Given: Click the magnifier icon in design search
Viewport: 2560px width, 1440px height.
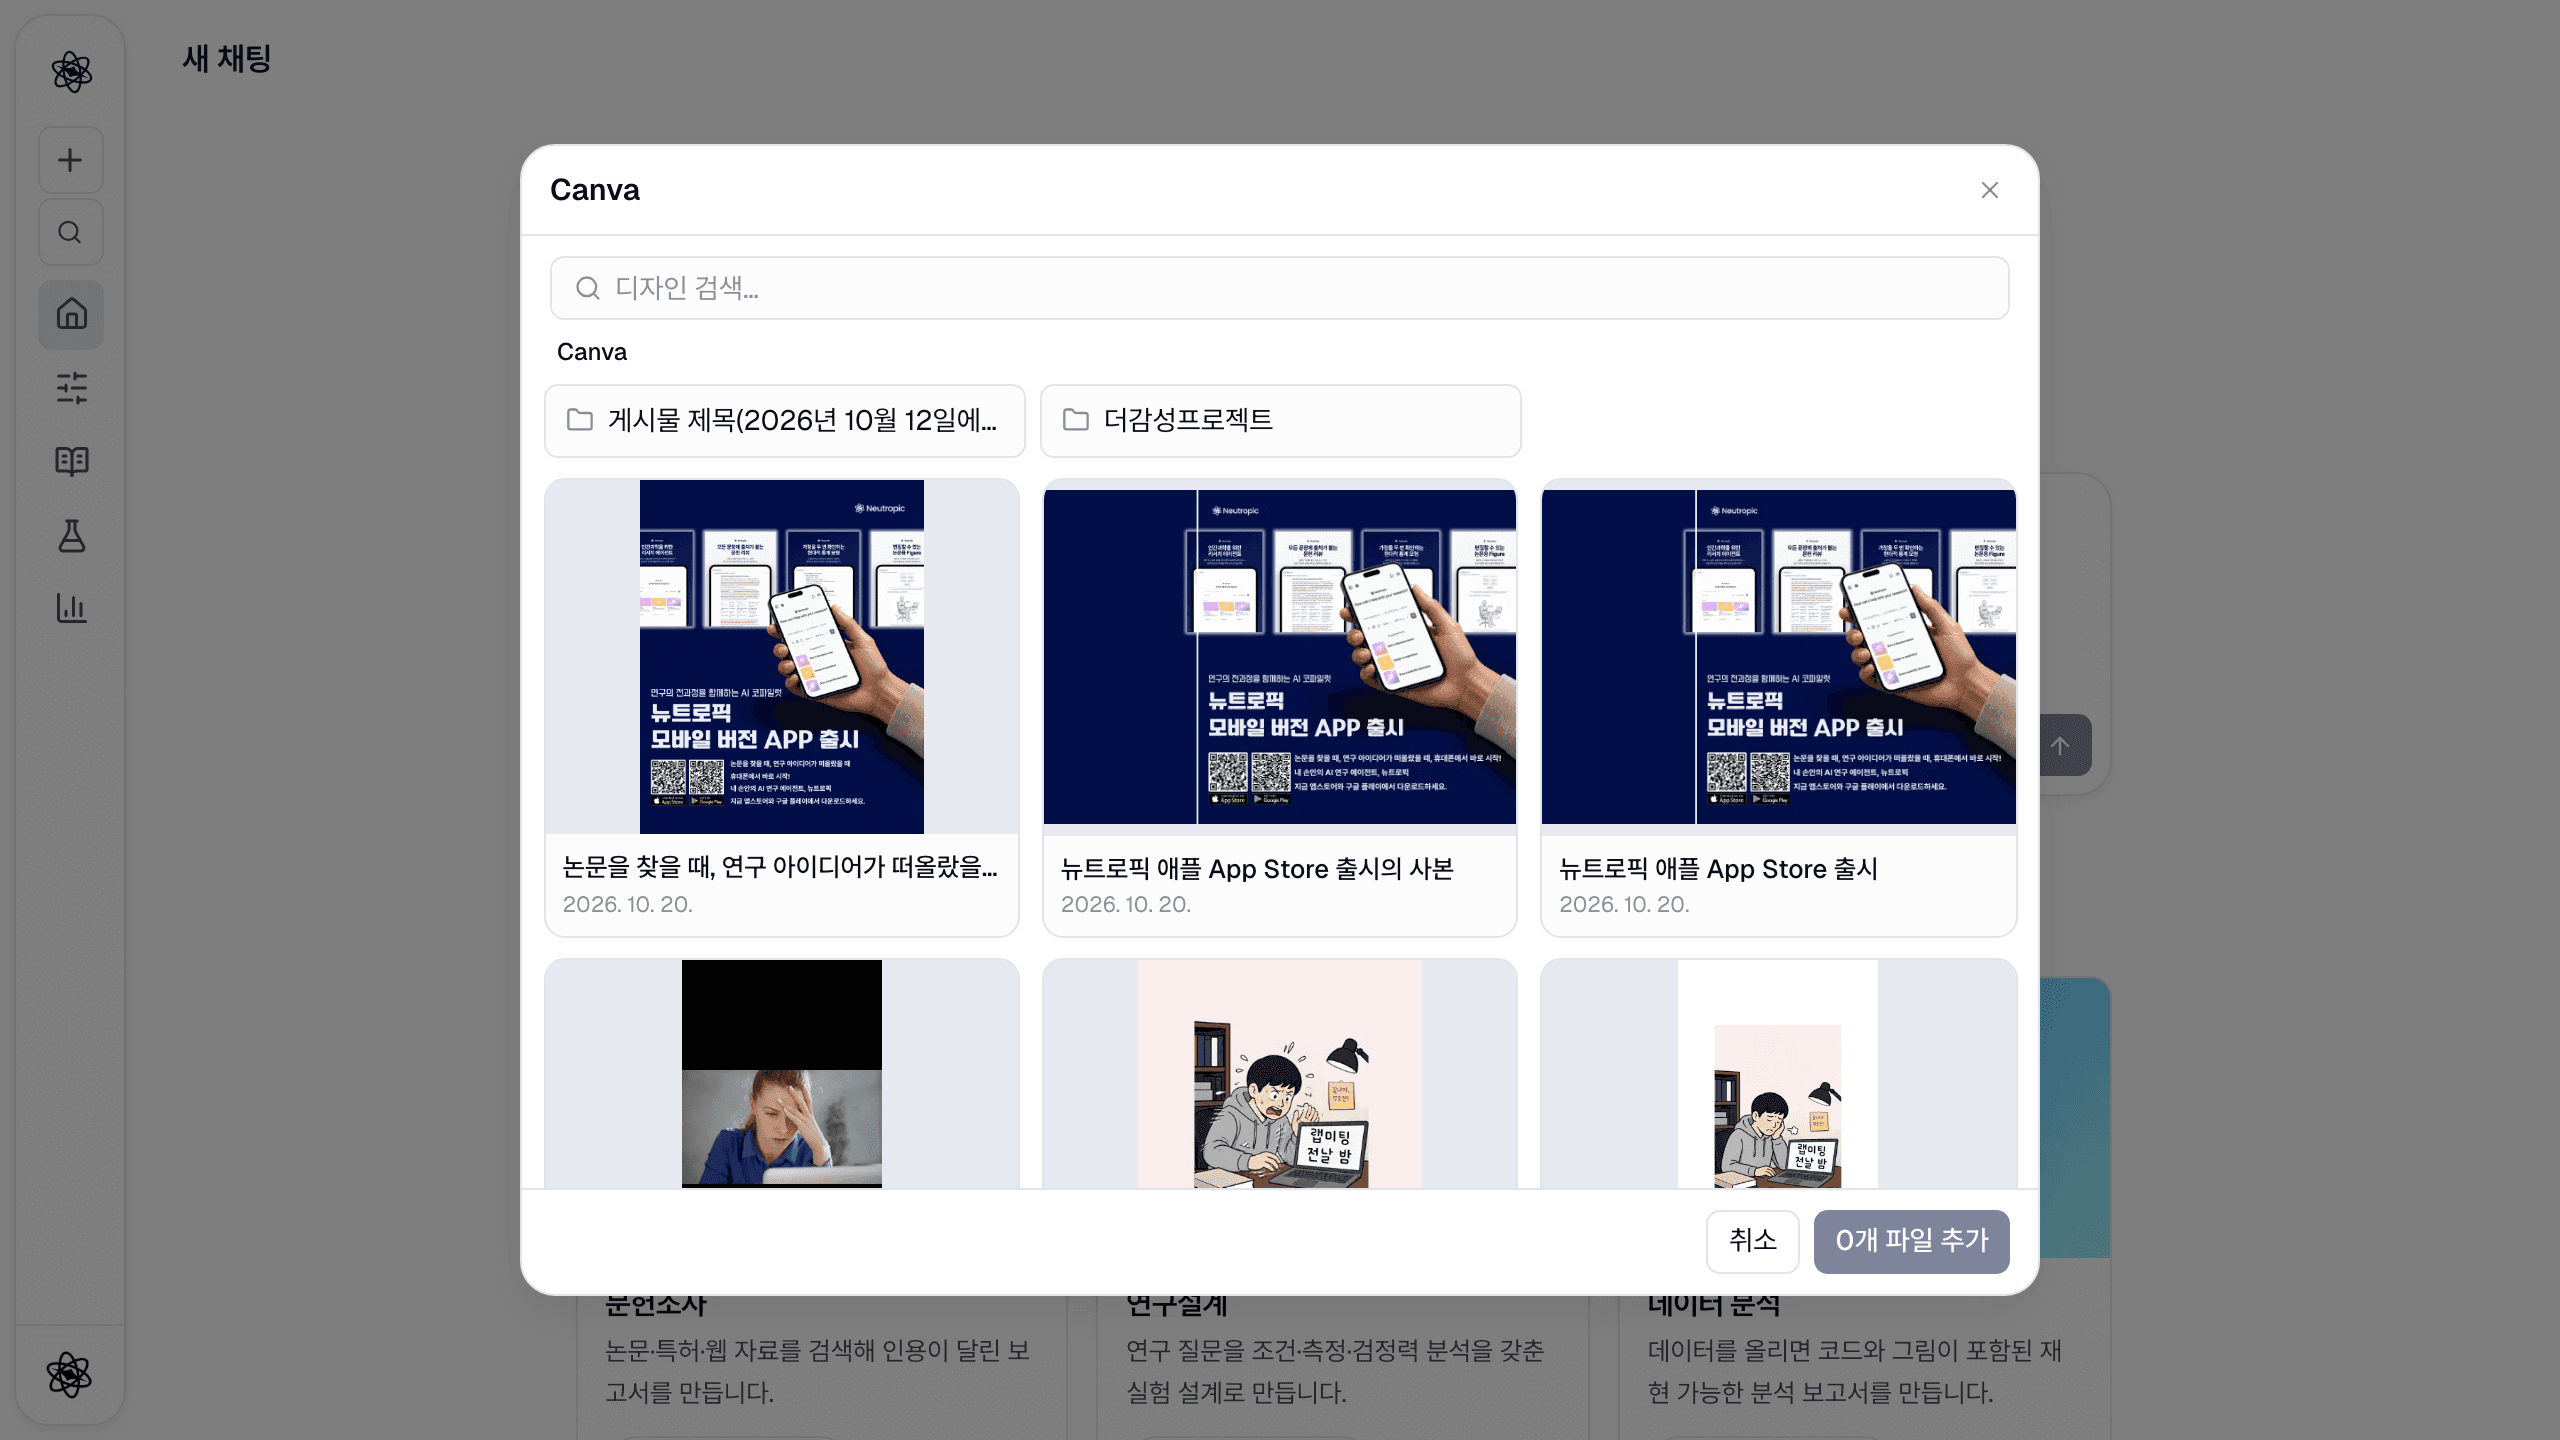Looking at the screenshot, I should pos(588,288).
